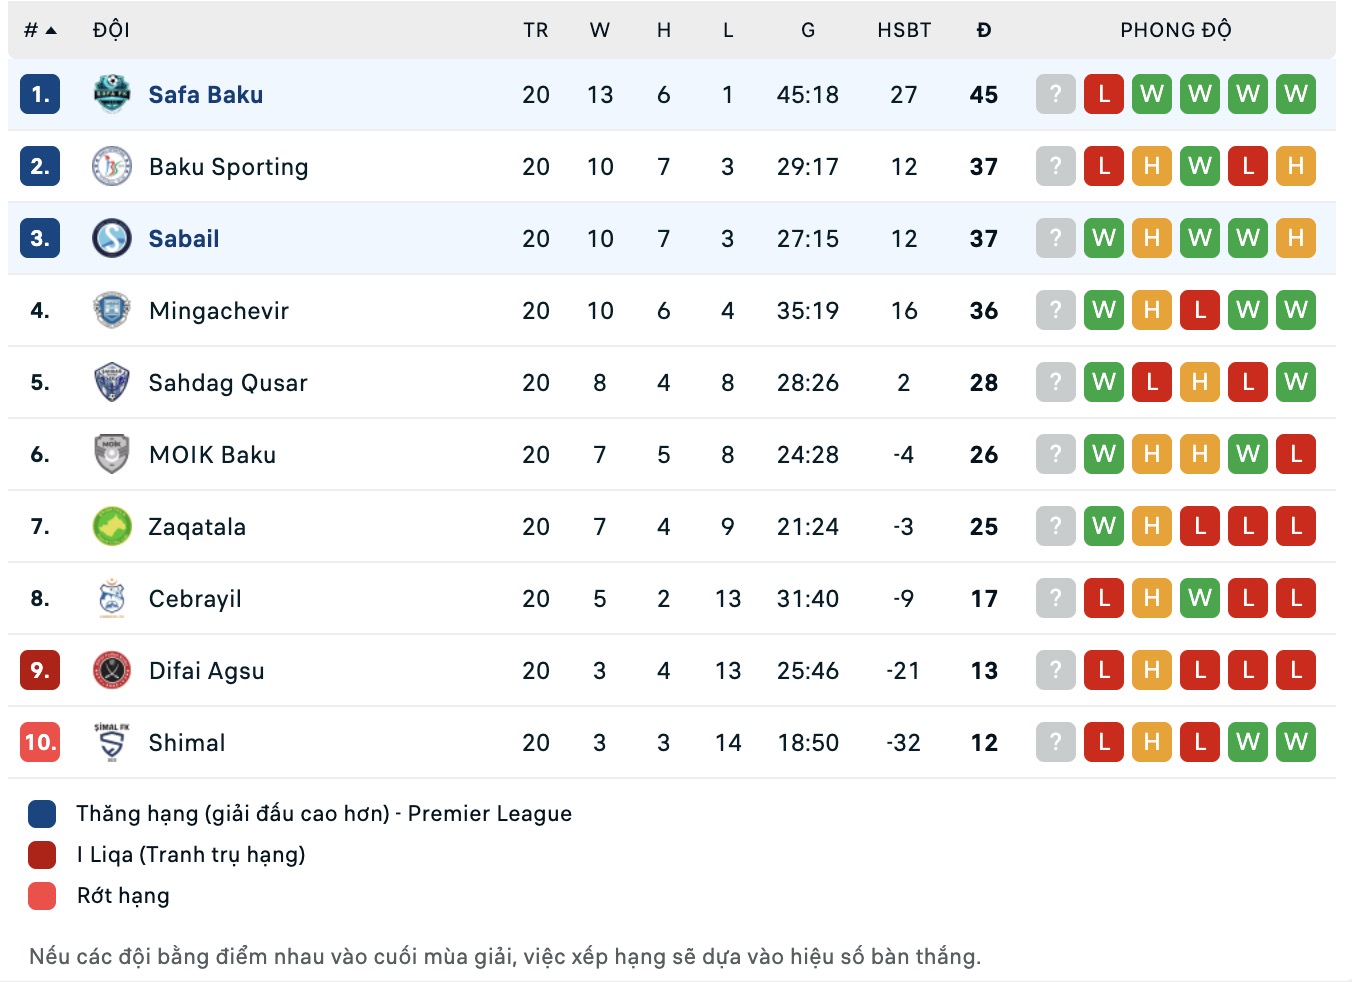Select the Baku Sporting team logo
The image size is (1352, 982).
(111, 167)
